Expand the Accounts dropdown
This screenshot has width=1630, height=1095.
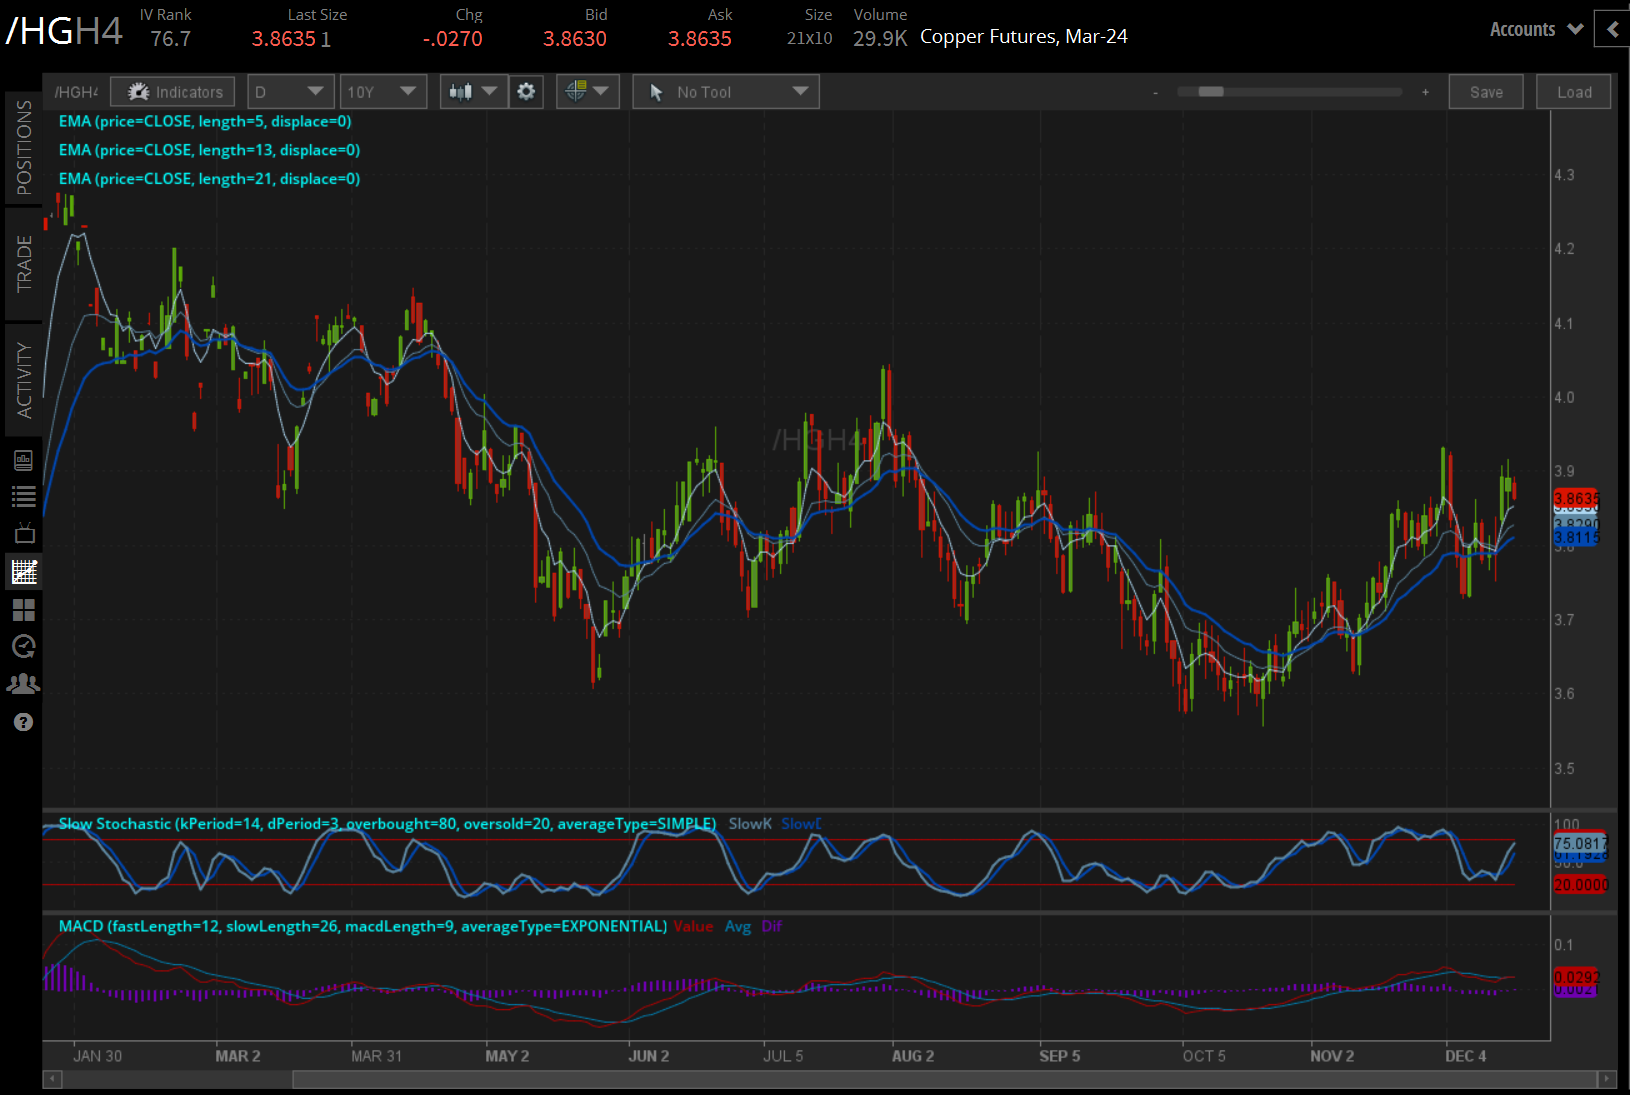click(1536, 30)
